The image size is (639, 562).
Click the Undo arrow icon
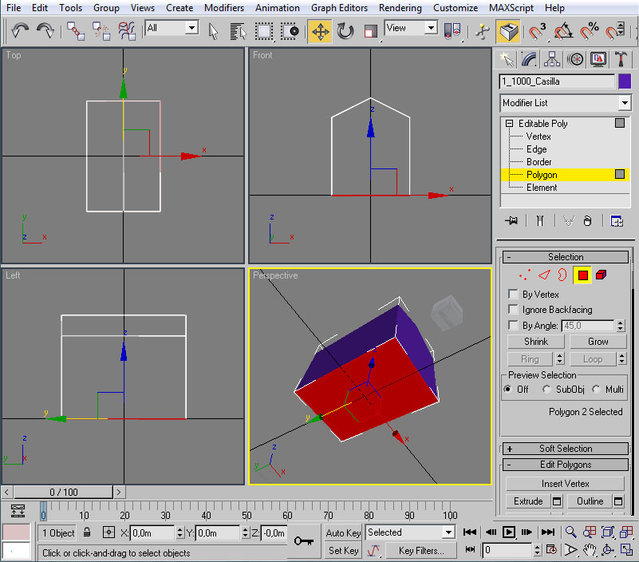point(20,31)
